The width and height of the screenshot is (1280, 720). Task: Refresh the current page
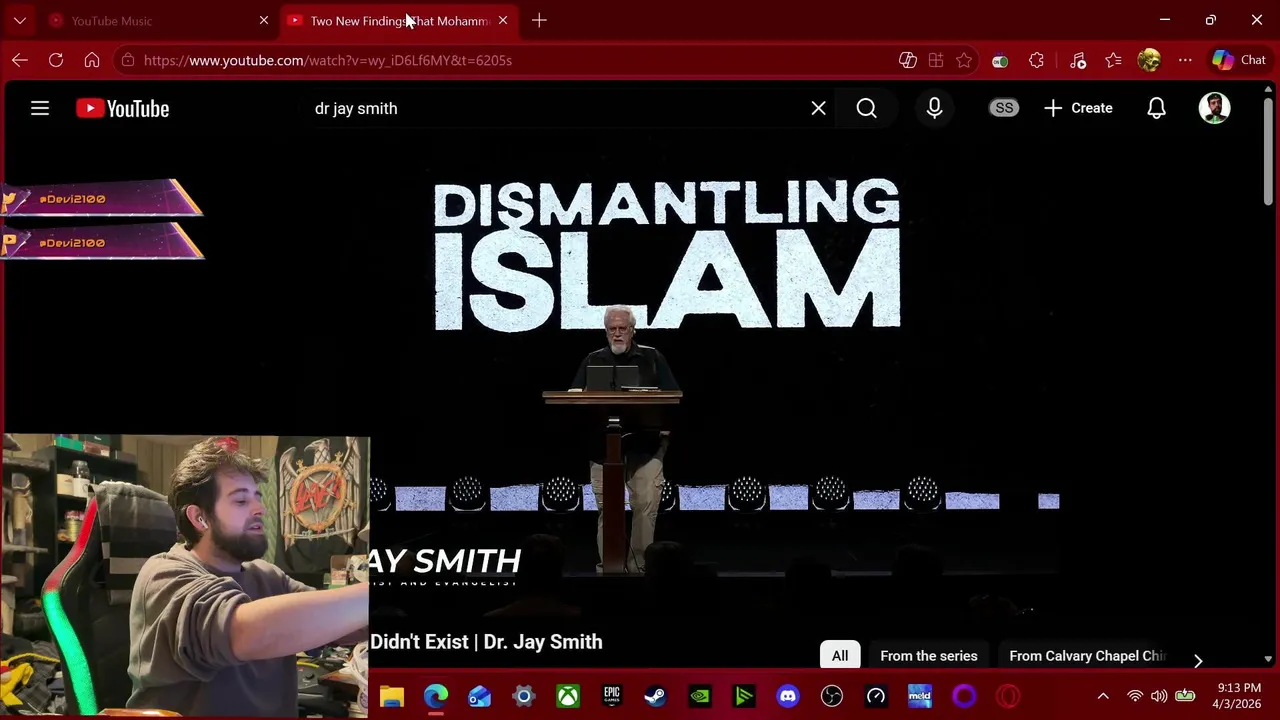(56, 60)
